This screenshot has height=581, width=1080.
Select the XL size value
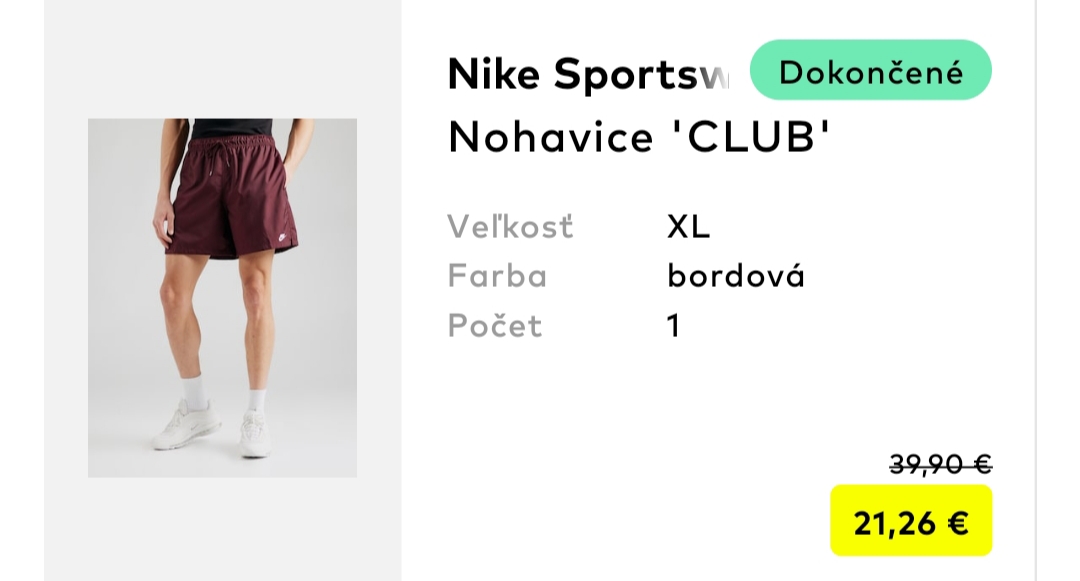(x=688, y=227)
